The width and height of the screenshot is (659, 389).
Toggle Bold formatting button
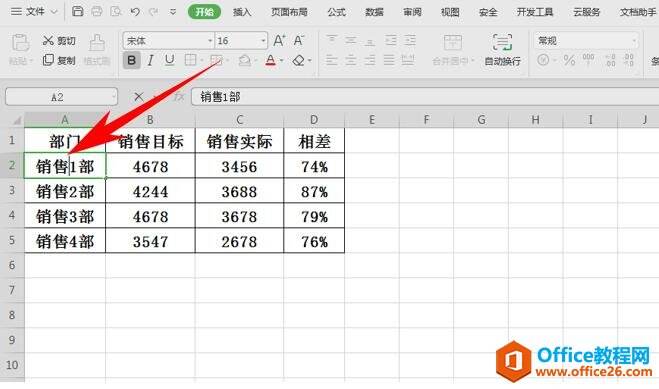(131, 60)
